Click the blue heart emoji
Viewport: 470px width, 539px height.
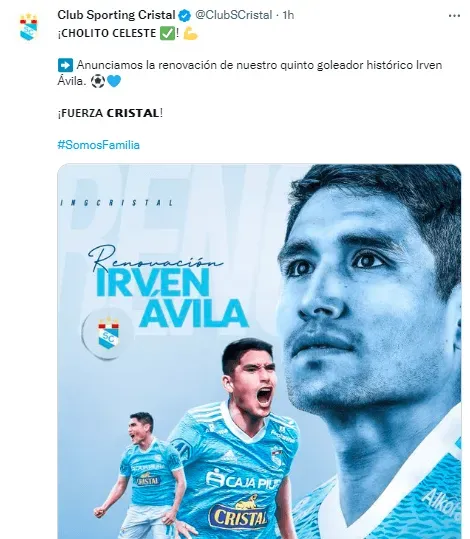coord(114,81)
